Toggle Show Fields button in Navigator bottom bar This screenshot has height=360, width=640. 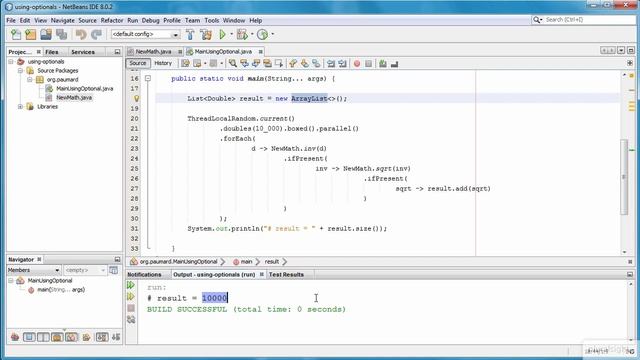tap(29, 337)
